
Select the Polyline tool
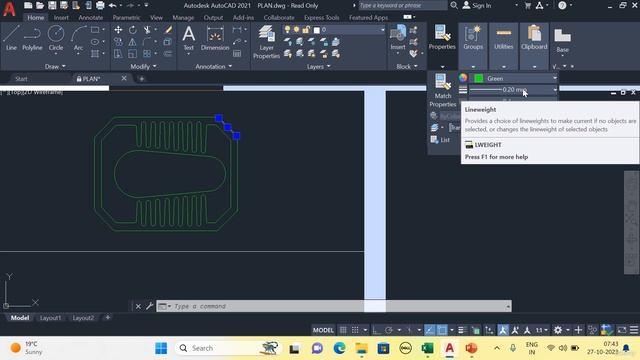click(x=32, y=38)
